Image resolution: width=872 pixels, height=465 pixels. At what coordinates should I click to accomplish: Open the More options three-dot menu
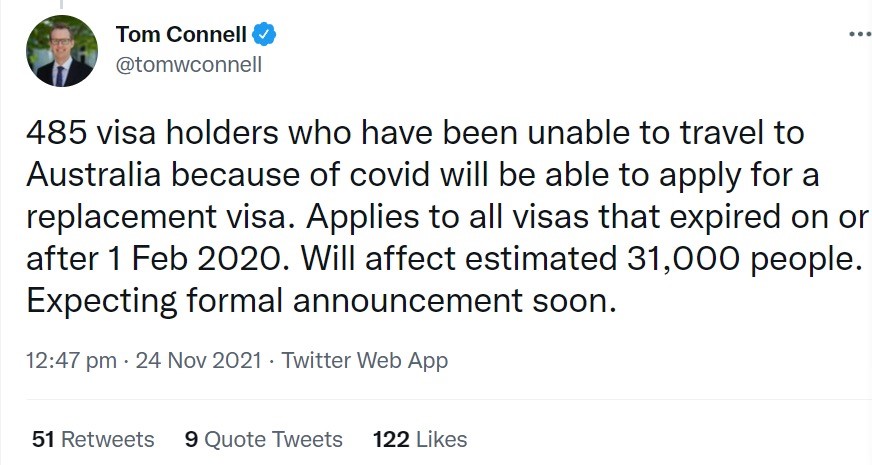pyautogui.click(x=859, y=34)
